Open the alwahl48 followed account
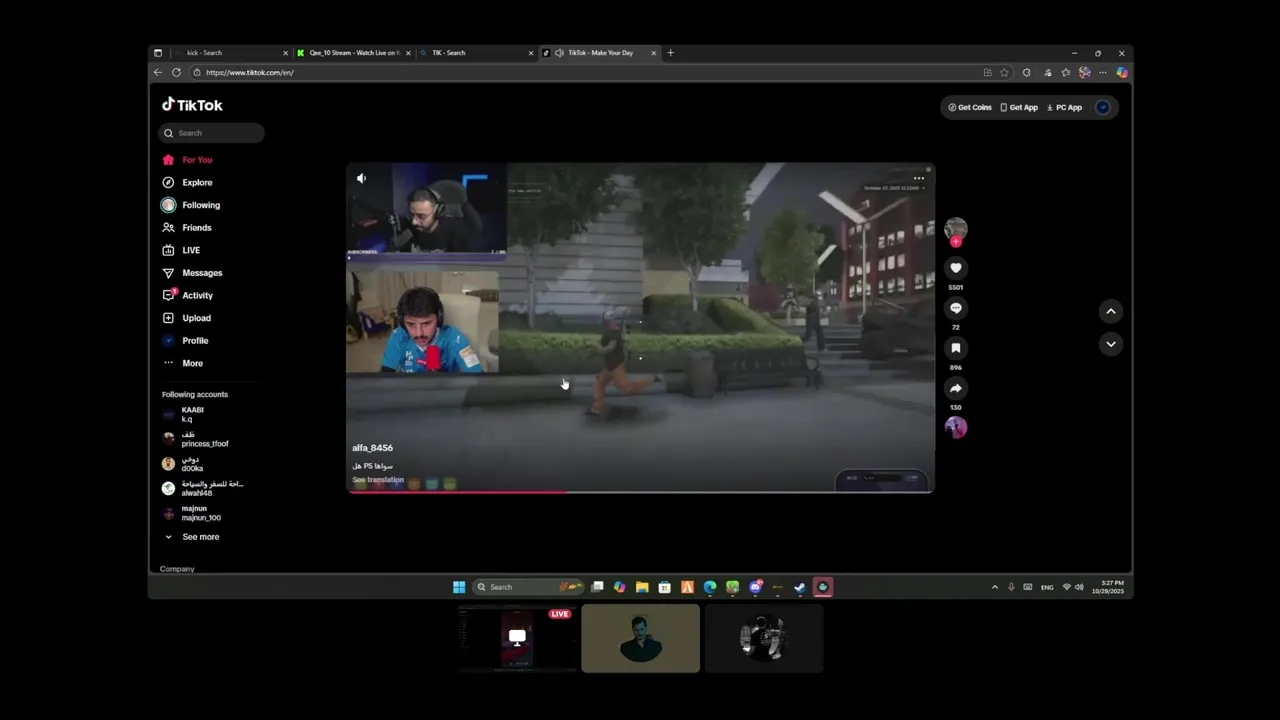The image size is (1280, 720). [203, 488]
